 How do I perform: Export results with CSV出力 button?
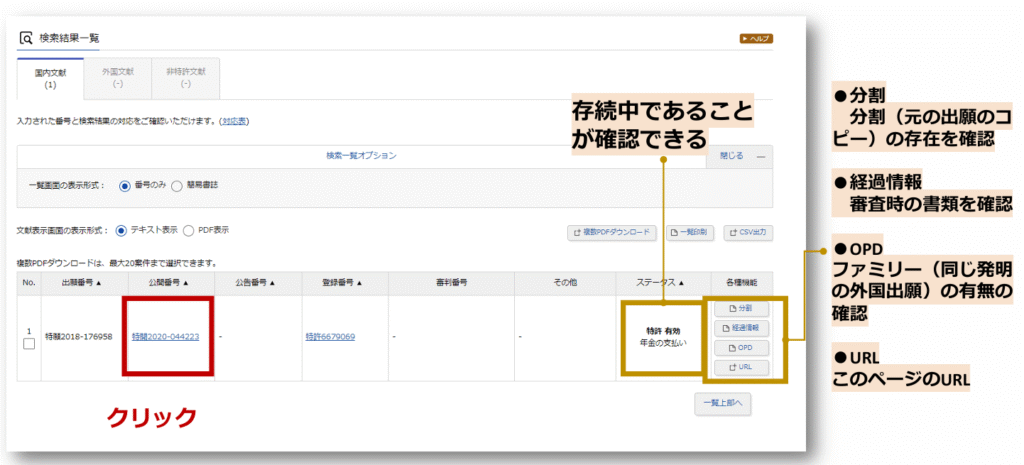tap(747, 232)
